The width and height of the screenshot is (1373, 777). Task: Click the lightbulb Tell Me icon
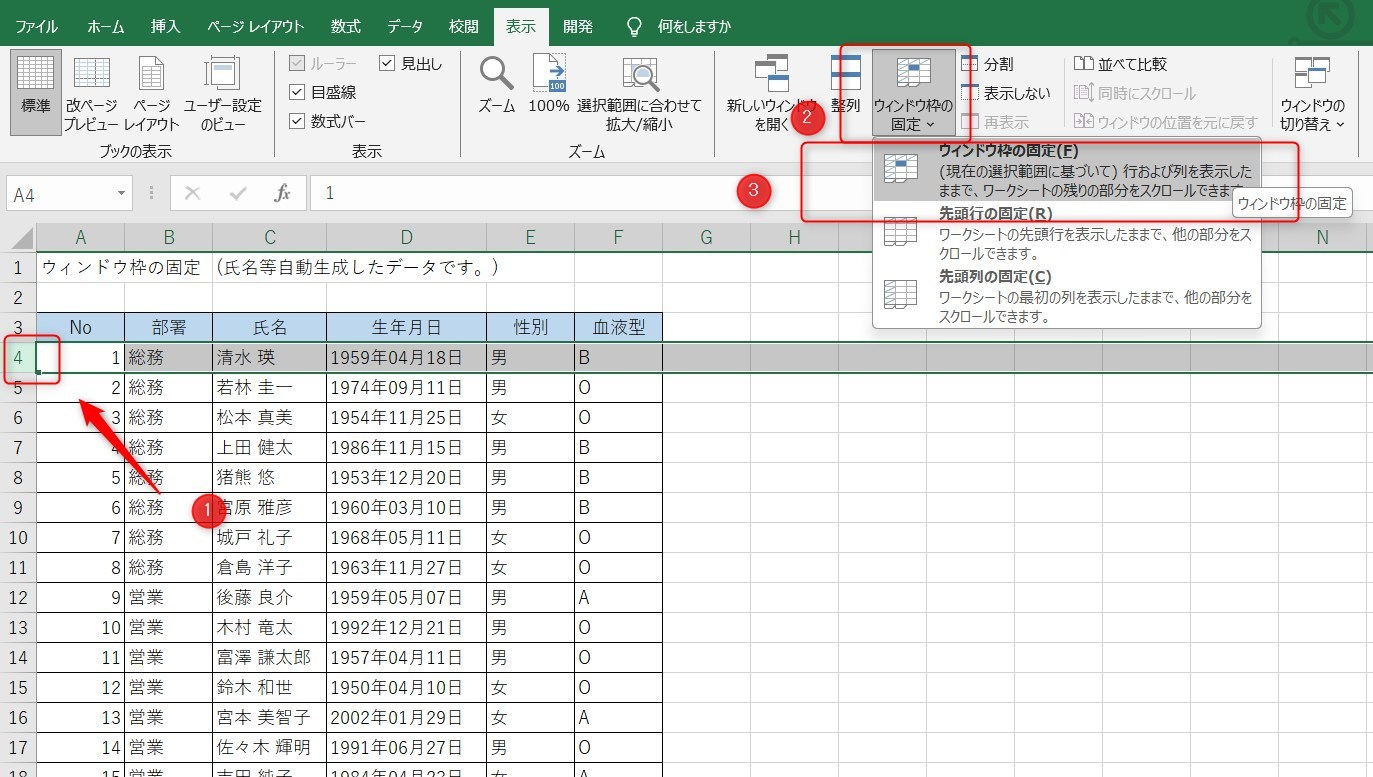tap(633, 26)
